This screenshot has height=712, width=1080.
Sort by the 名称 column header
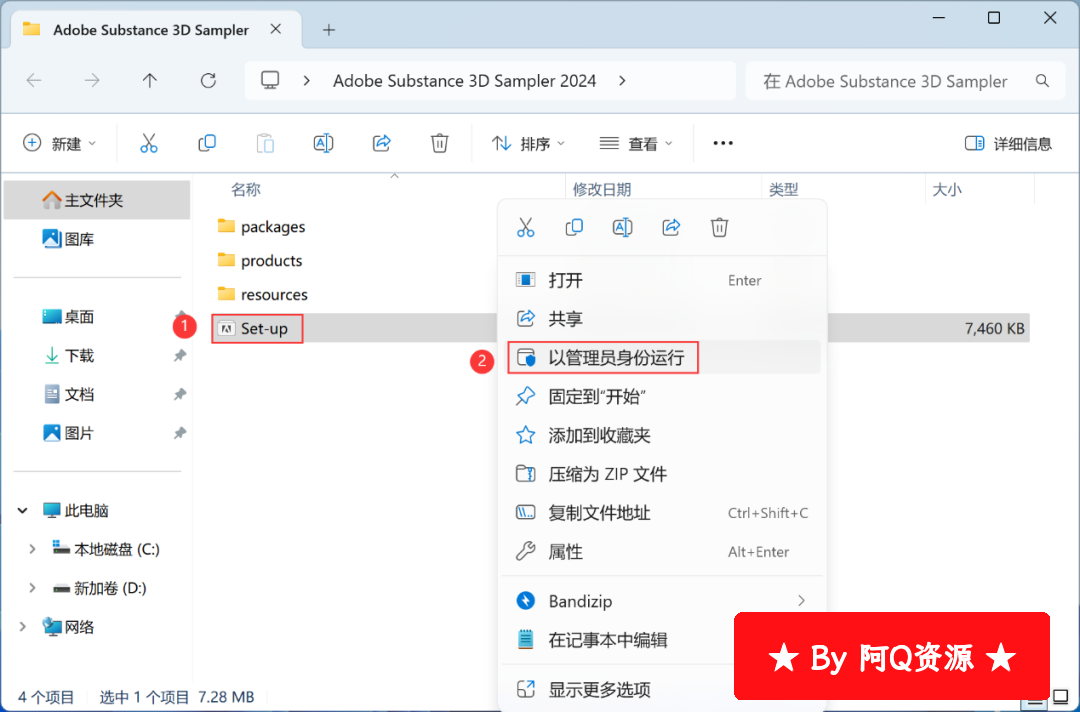[246, 189]
